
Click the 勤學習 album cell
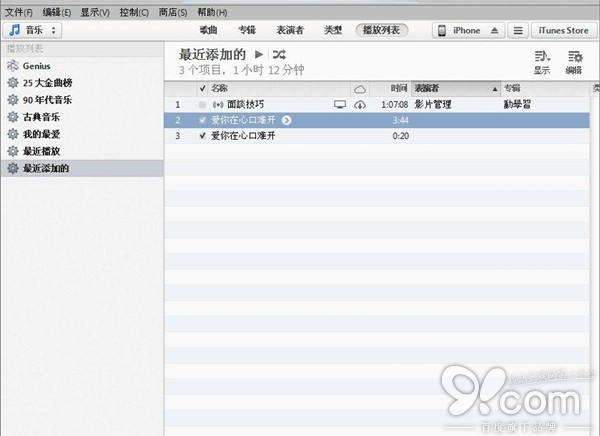pos(517,105)
